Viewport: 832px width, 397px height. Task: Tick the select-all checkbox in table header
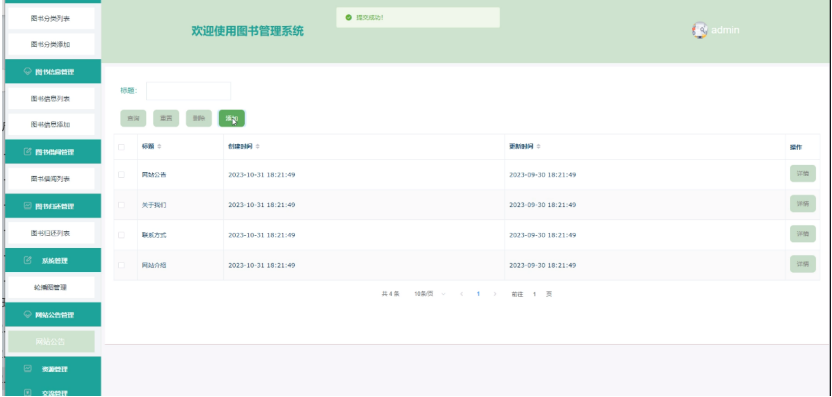pos(122,147)
